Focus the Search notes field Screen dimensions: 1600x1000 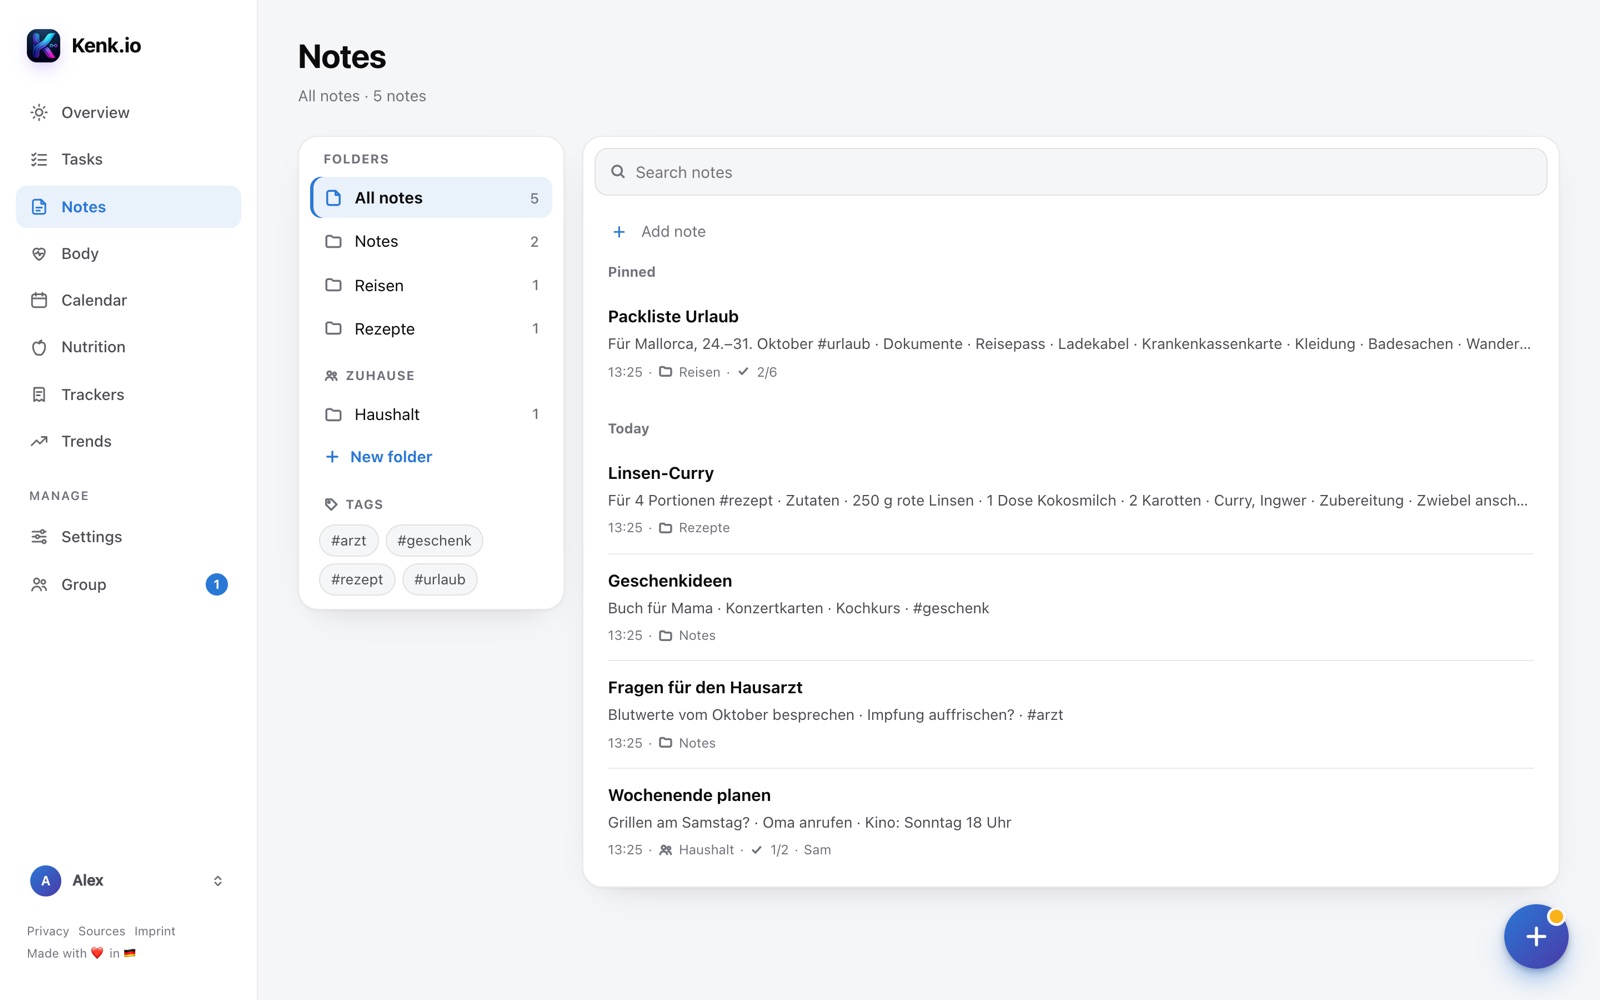point(1071,172)
